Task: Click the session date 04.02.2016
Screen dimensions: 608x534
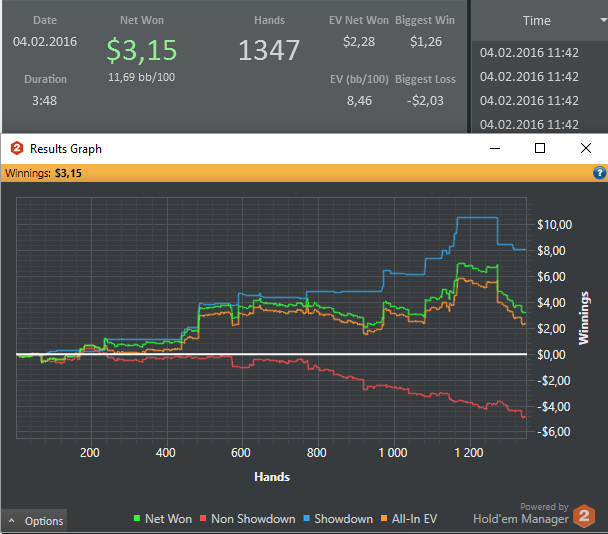Action: 45,41
